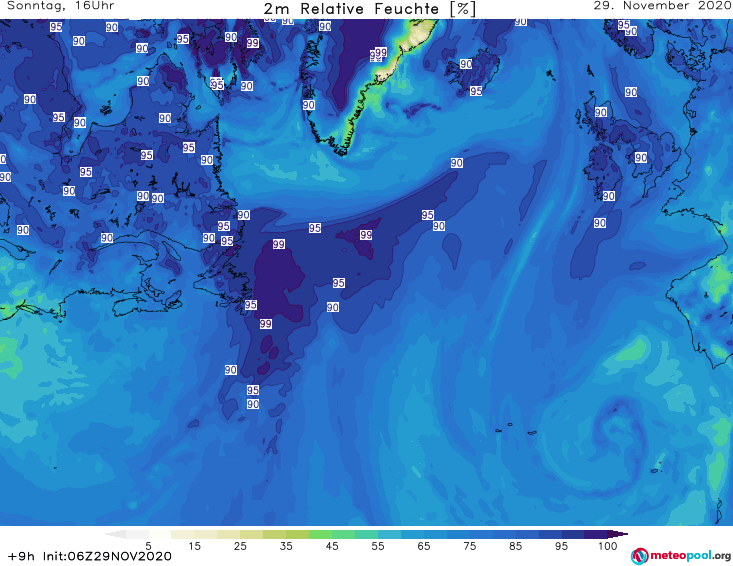Viewport: 733px width, 566px height.
Task: Click the 95 contour label on Iceland's south coast
Action: 476,91
